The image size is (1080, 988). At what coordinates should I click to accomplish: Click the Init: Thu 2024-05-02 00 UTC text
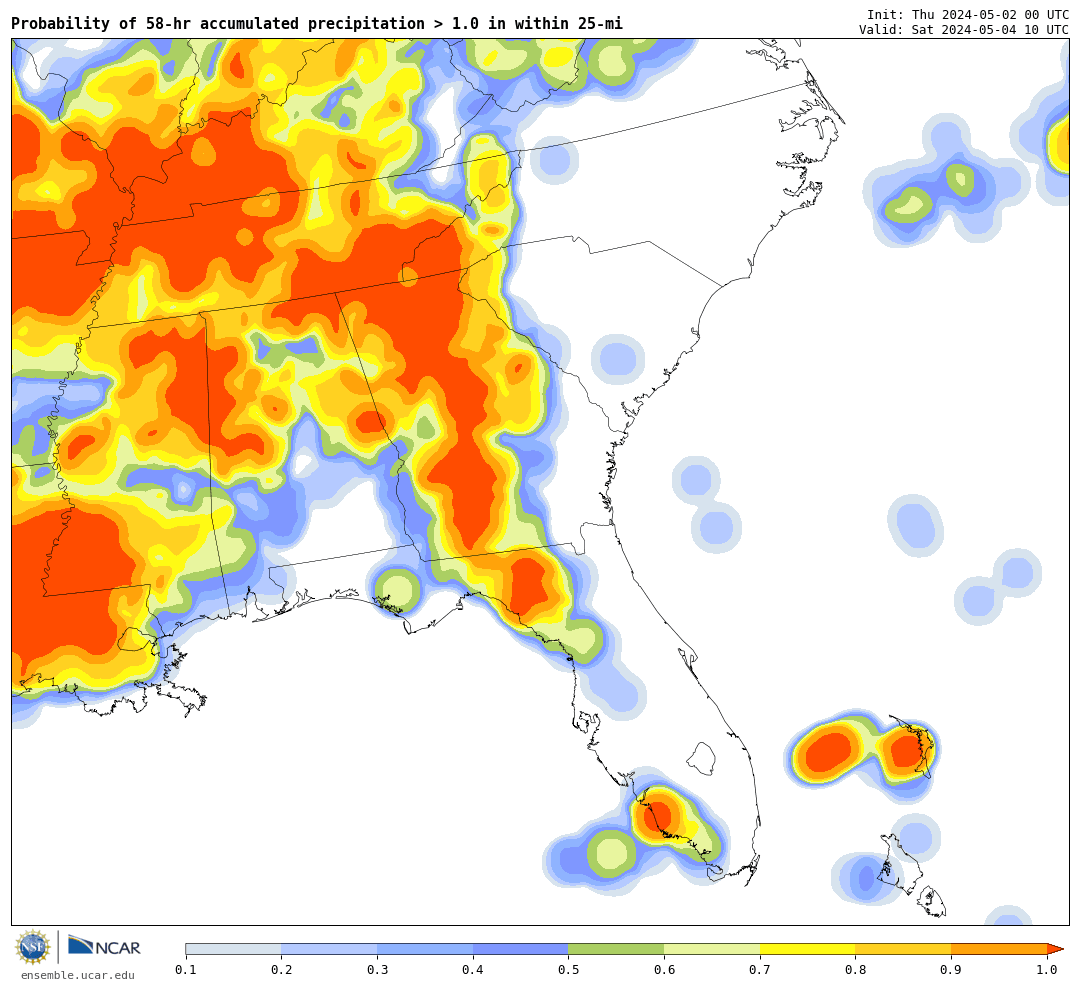(968, 15)
